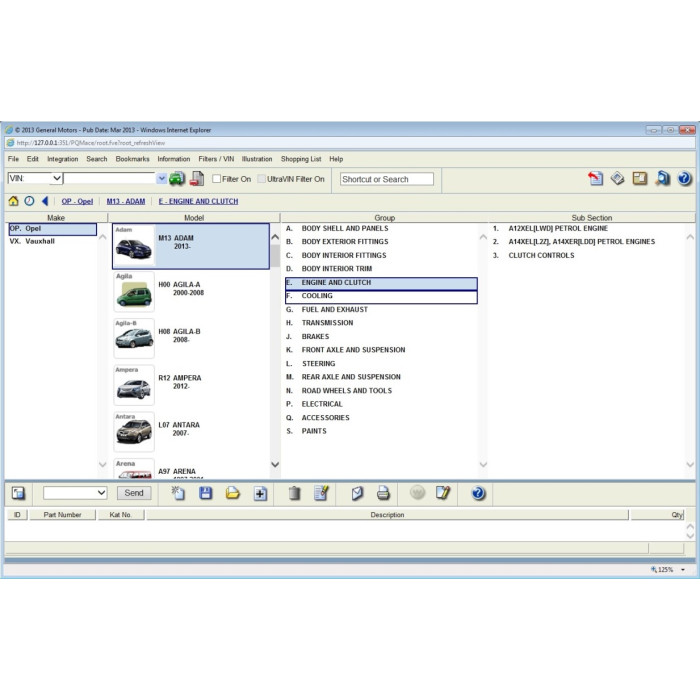The height and width of the screenshot is (700, 700).
Task: Open the Information menu
Action: pyautogui.click(x=174, y=159)
